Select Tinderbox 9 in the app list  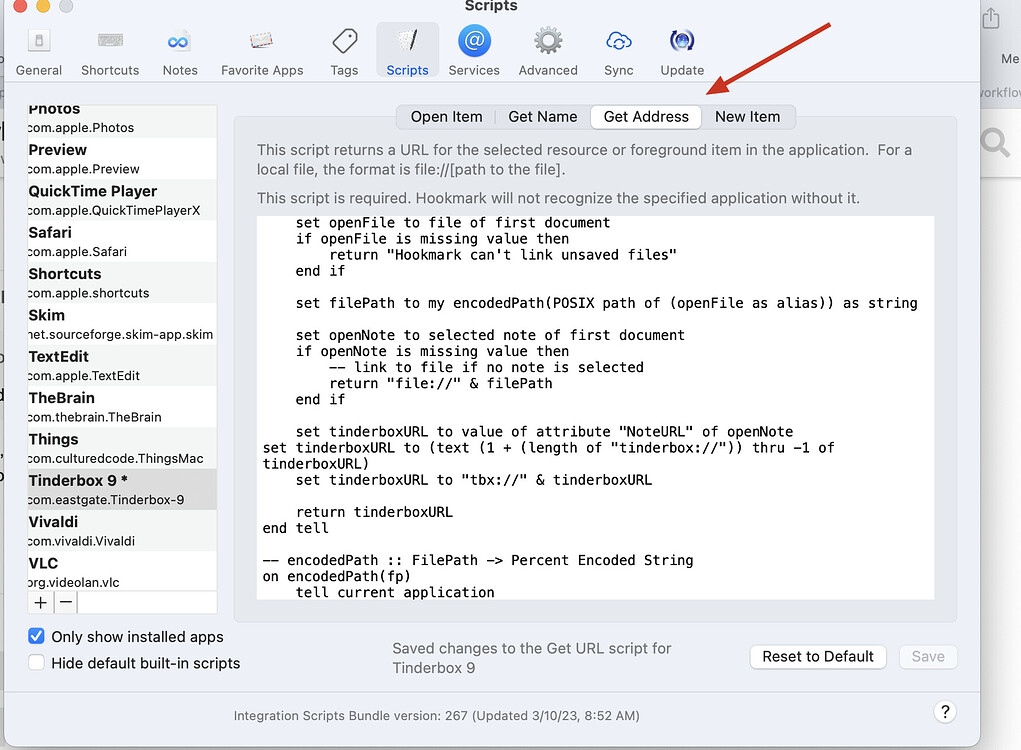(x=122, y=489)
